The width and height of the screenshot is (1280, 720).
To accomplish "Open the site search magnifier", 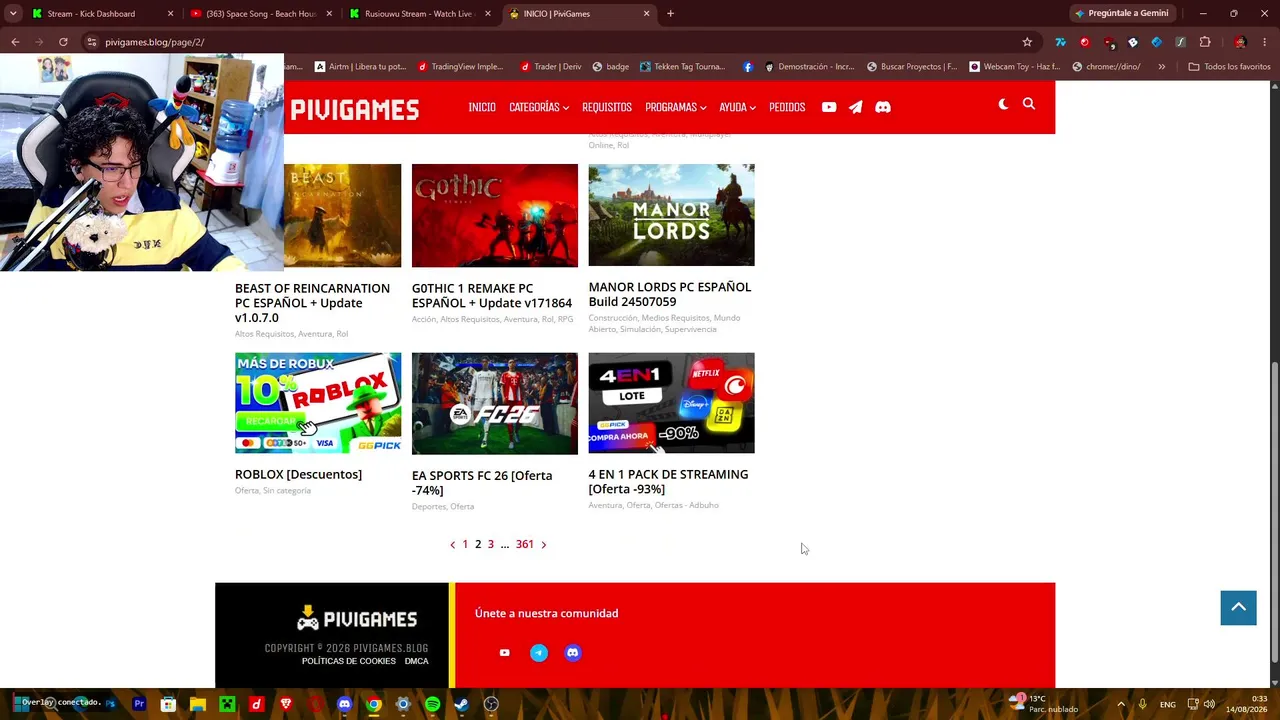I will 1029,104.
